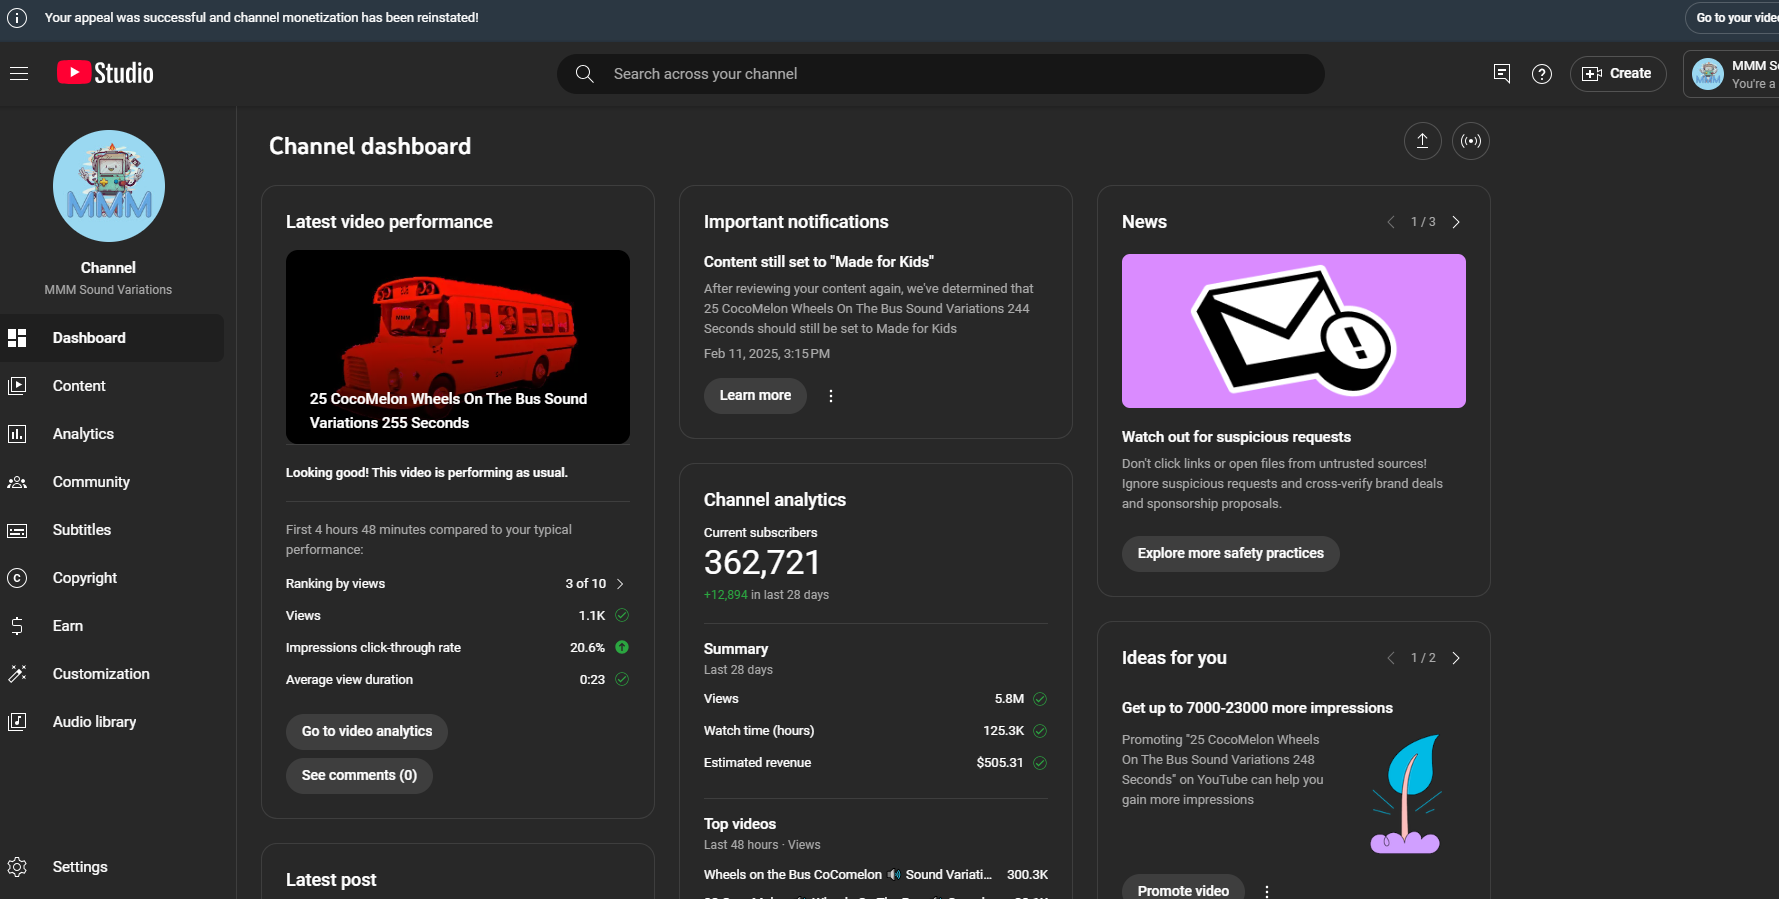Go to next News card
Viewport: 1779px width, 899px height.
pyautogui.click(x=1456, y=222)
